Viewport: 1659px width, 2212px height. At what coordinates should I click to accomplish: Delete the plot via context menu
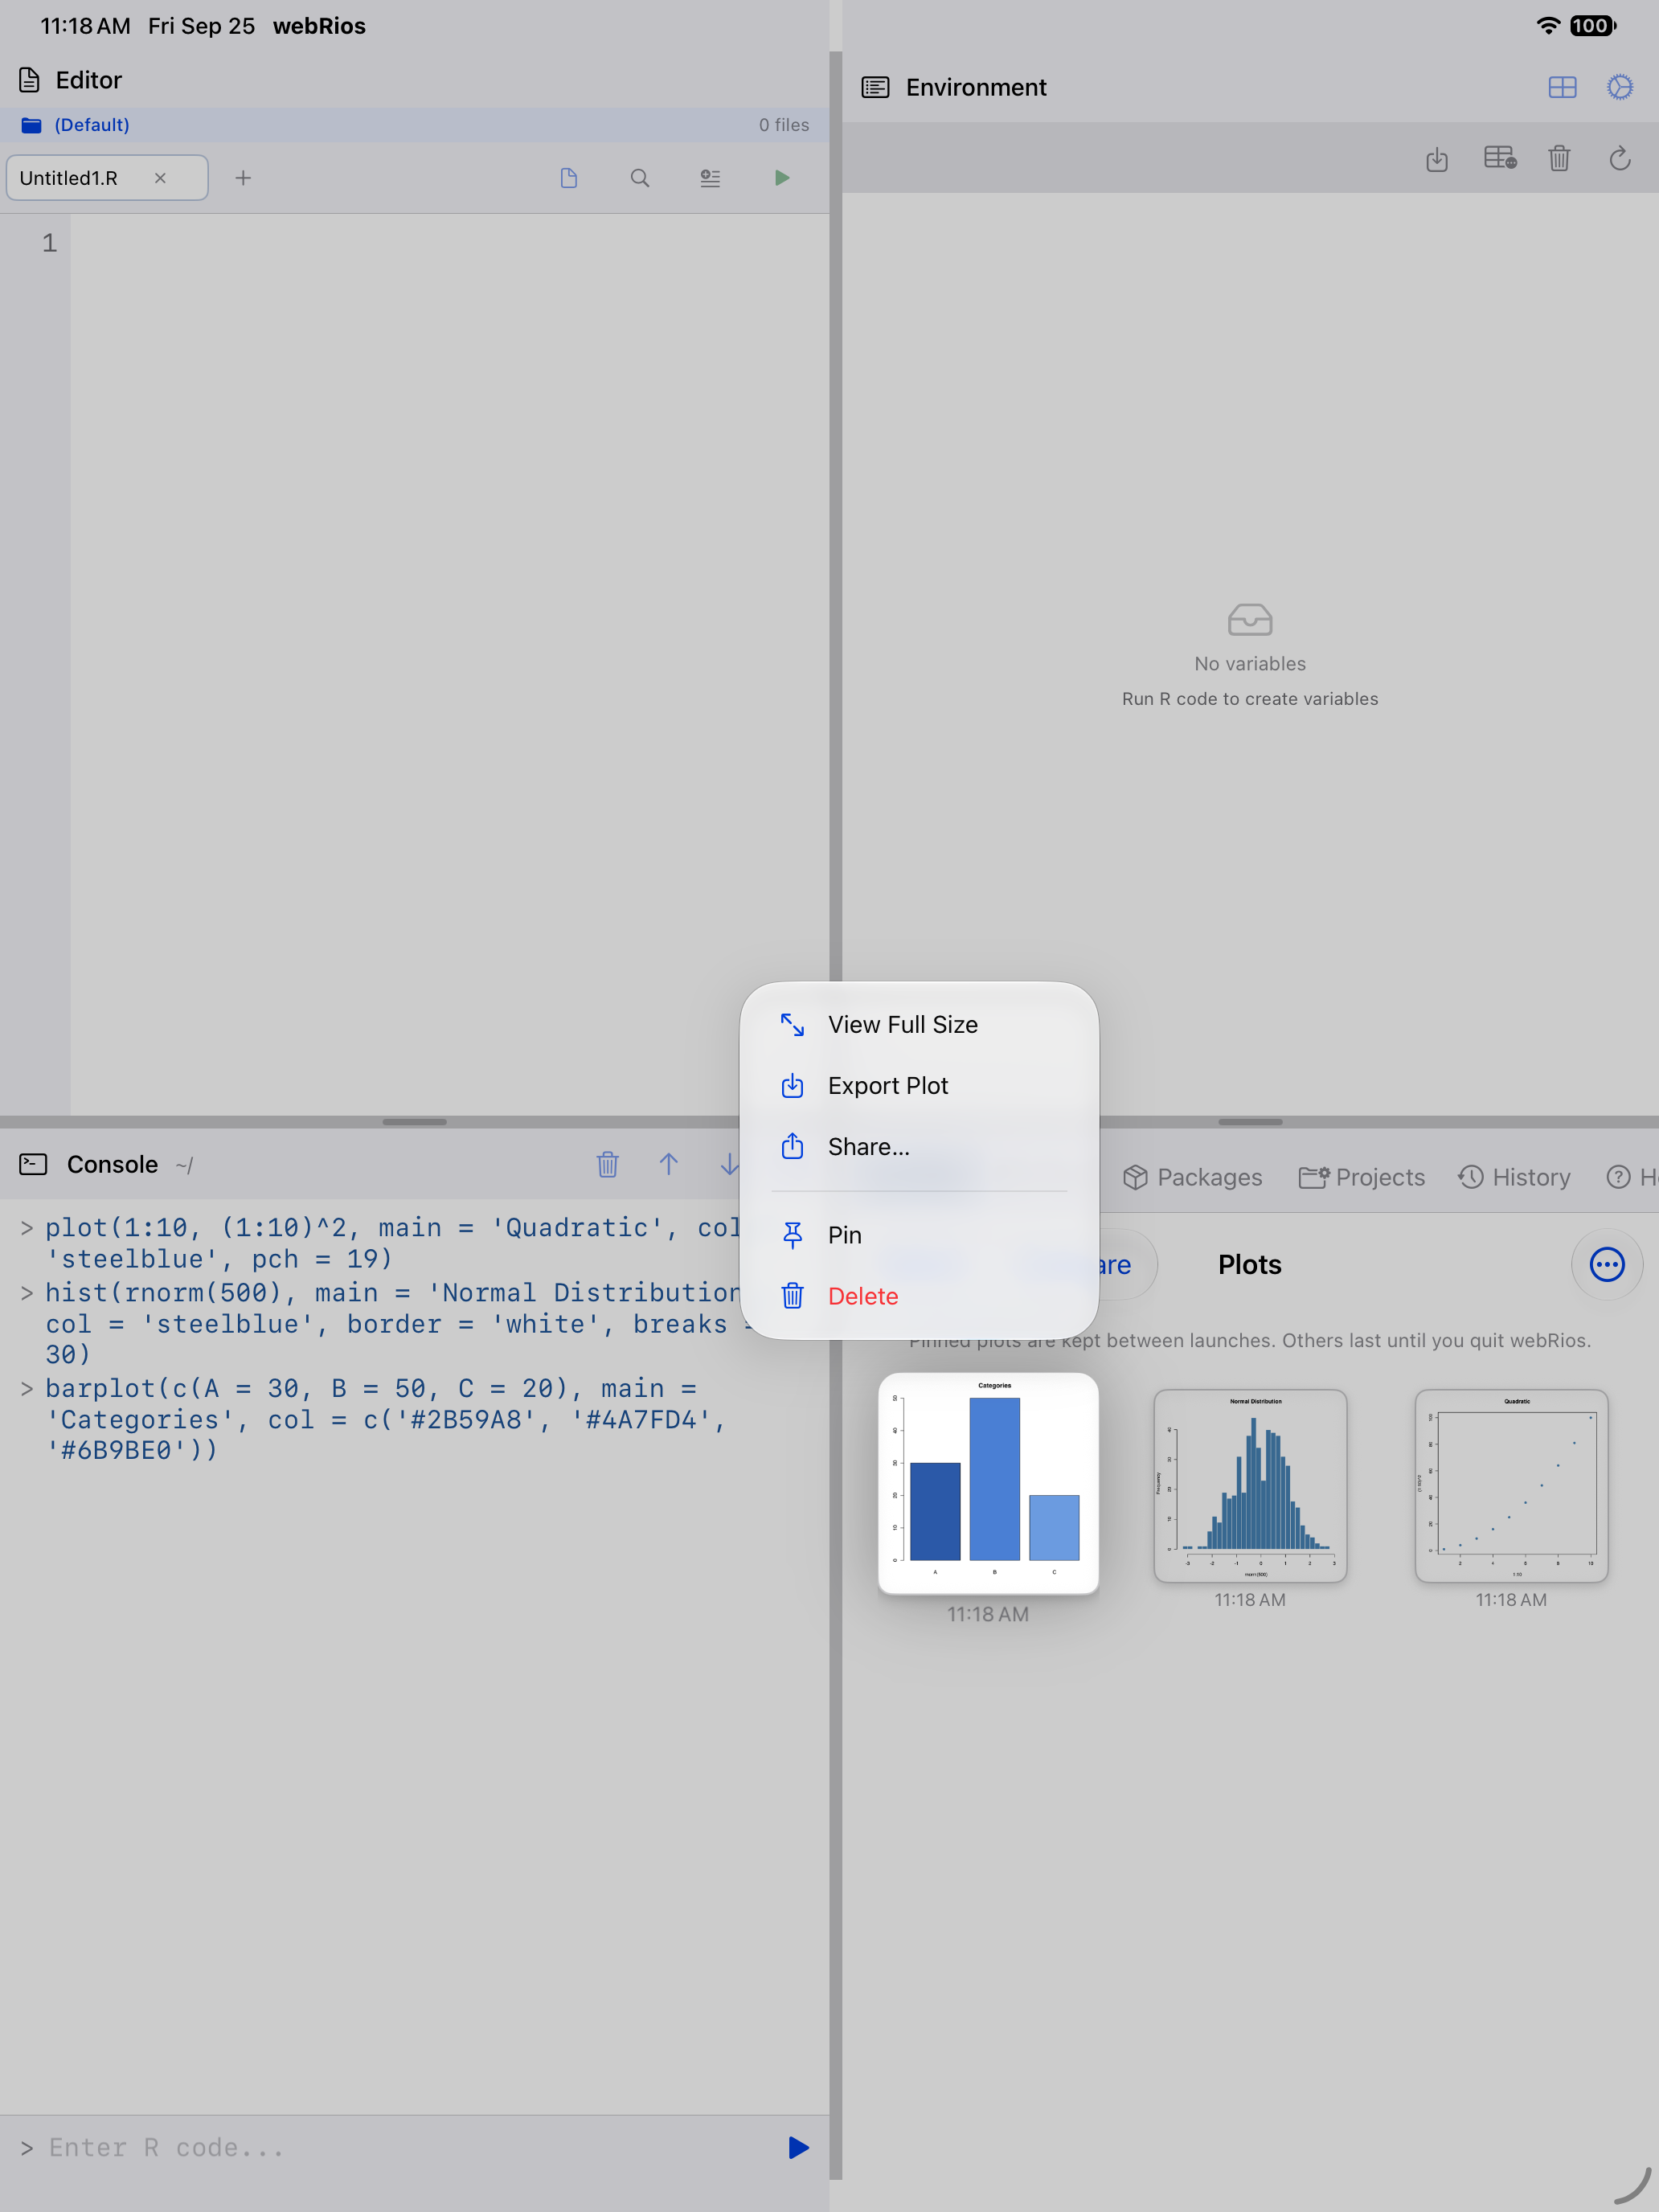point(919,1295)
